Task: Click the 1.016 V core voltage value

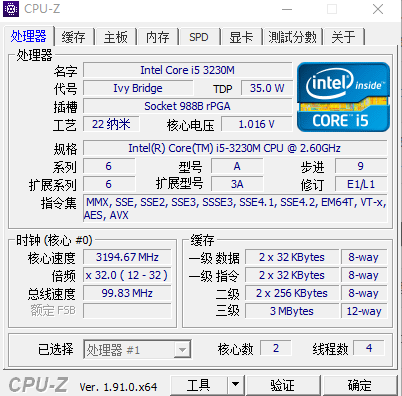Action: 257,124
